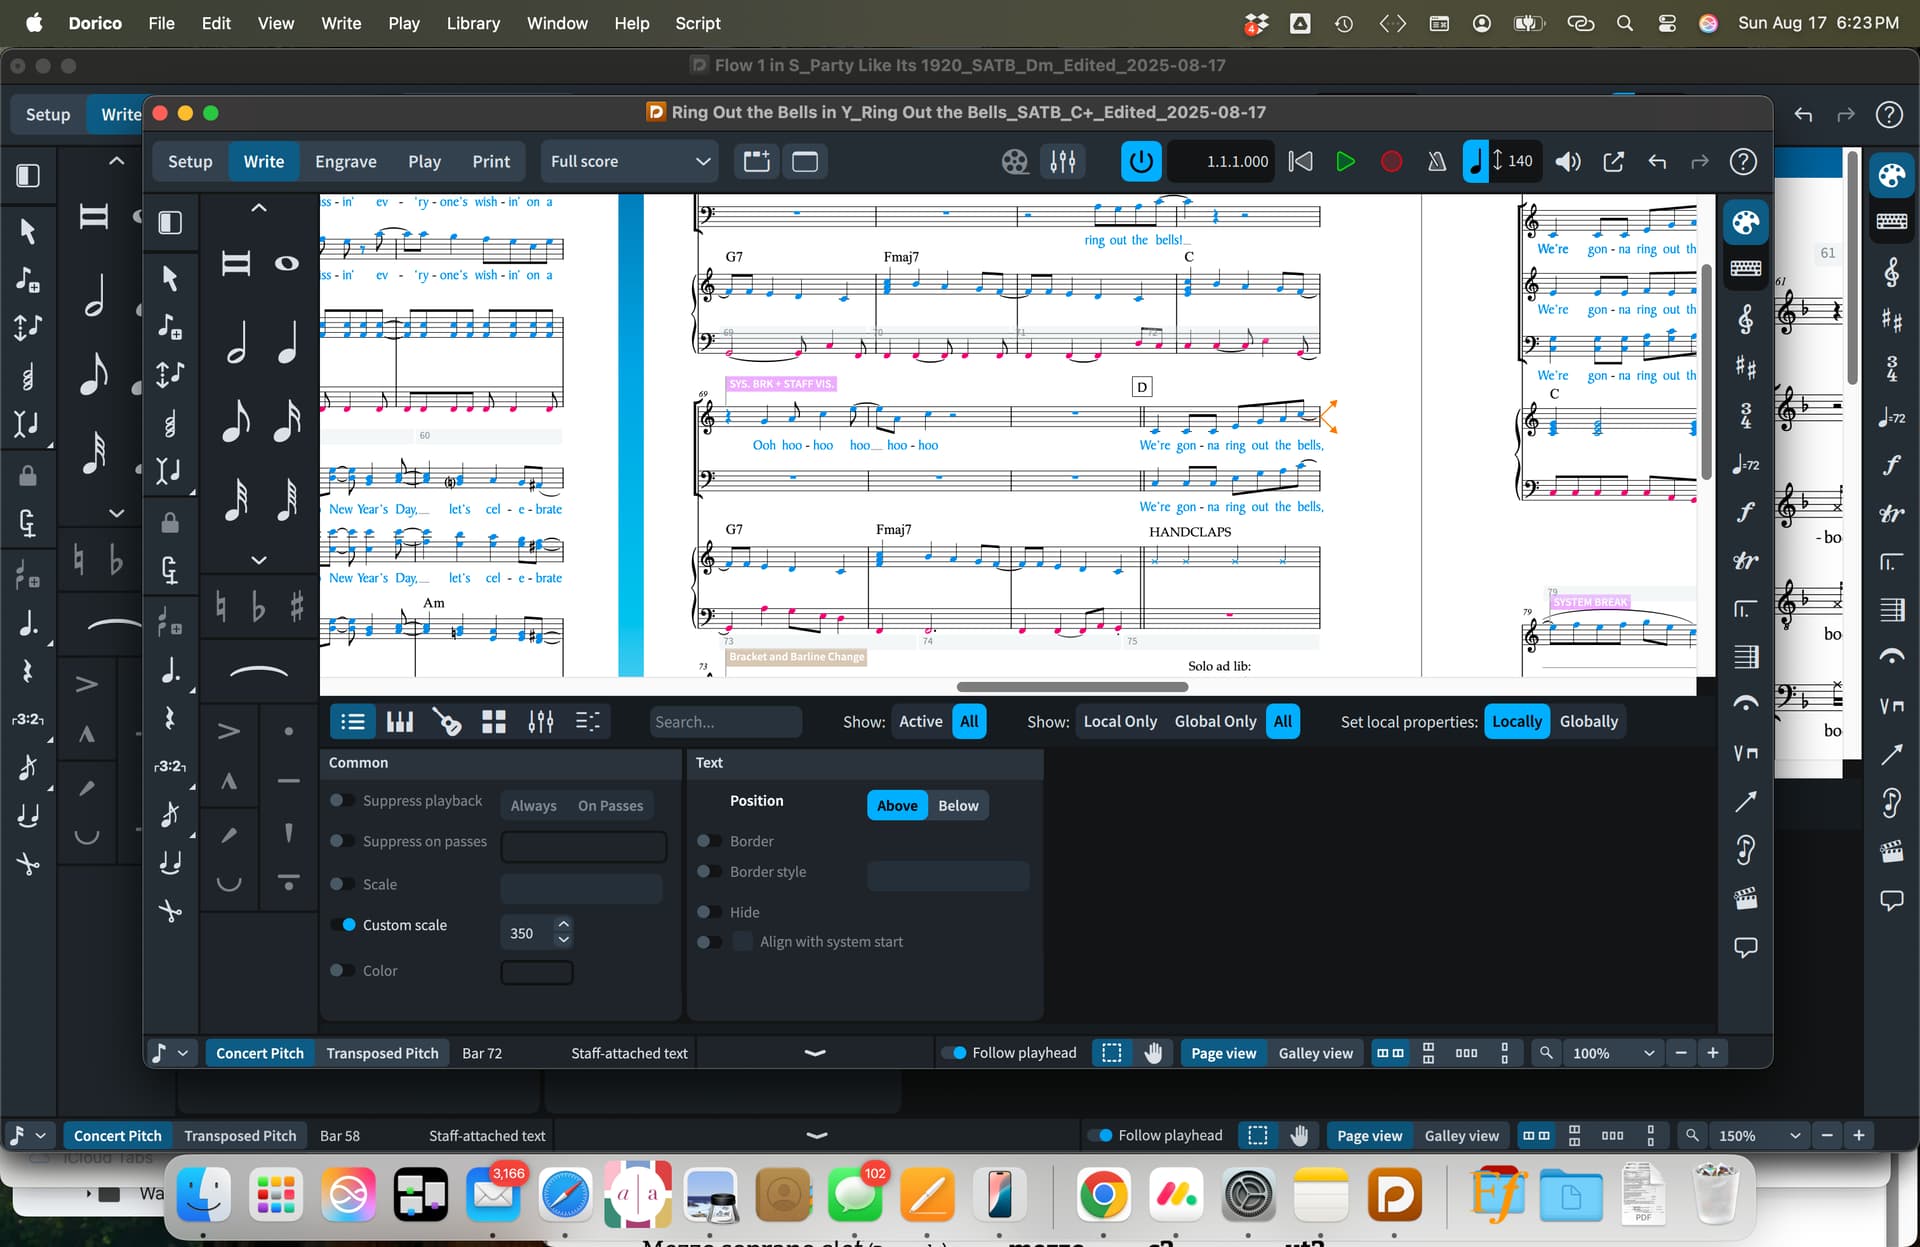Open the Full score layout dropdown
Image resolution: width=1920 pixels, height=1247 pixels.
[629, 161]
